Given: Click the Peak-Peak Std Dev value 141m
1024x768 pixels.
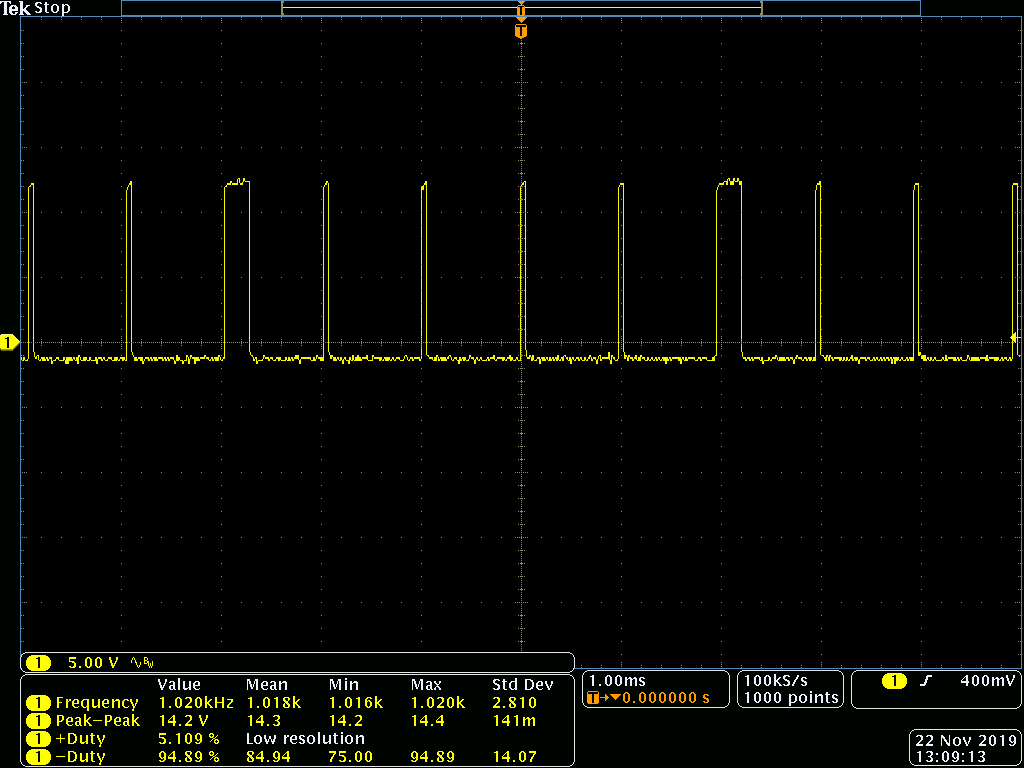Looking at the screenshot, I should pos(514,721).
